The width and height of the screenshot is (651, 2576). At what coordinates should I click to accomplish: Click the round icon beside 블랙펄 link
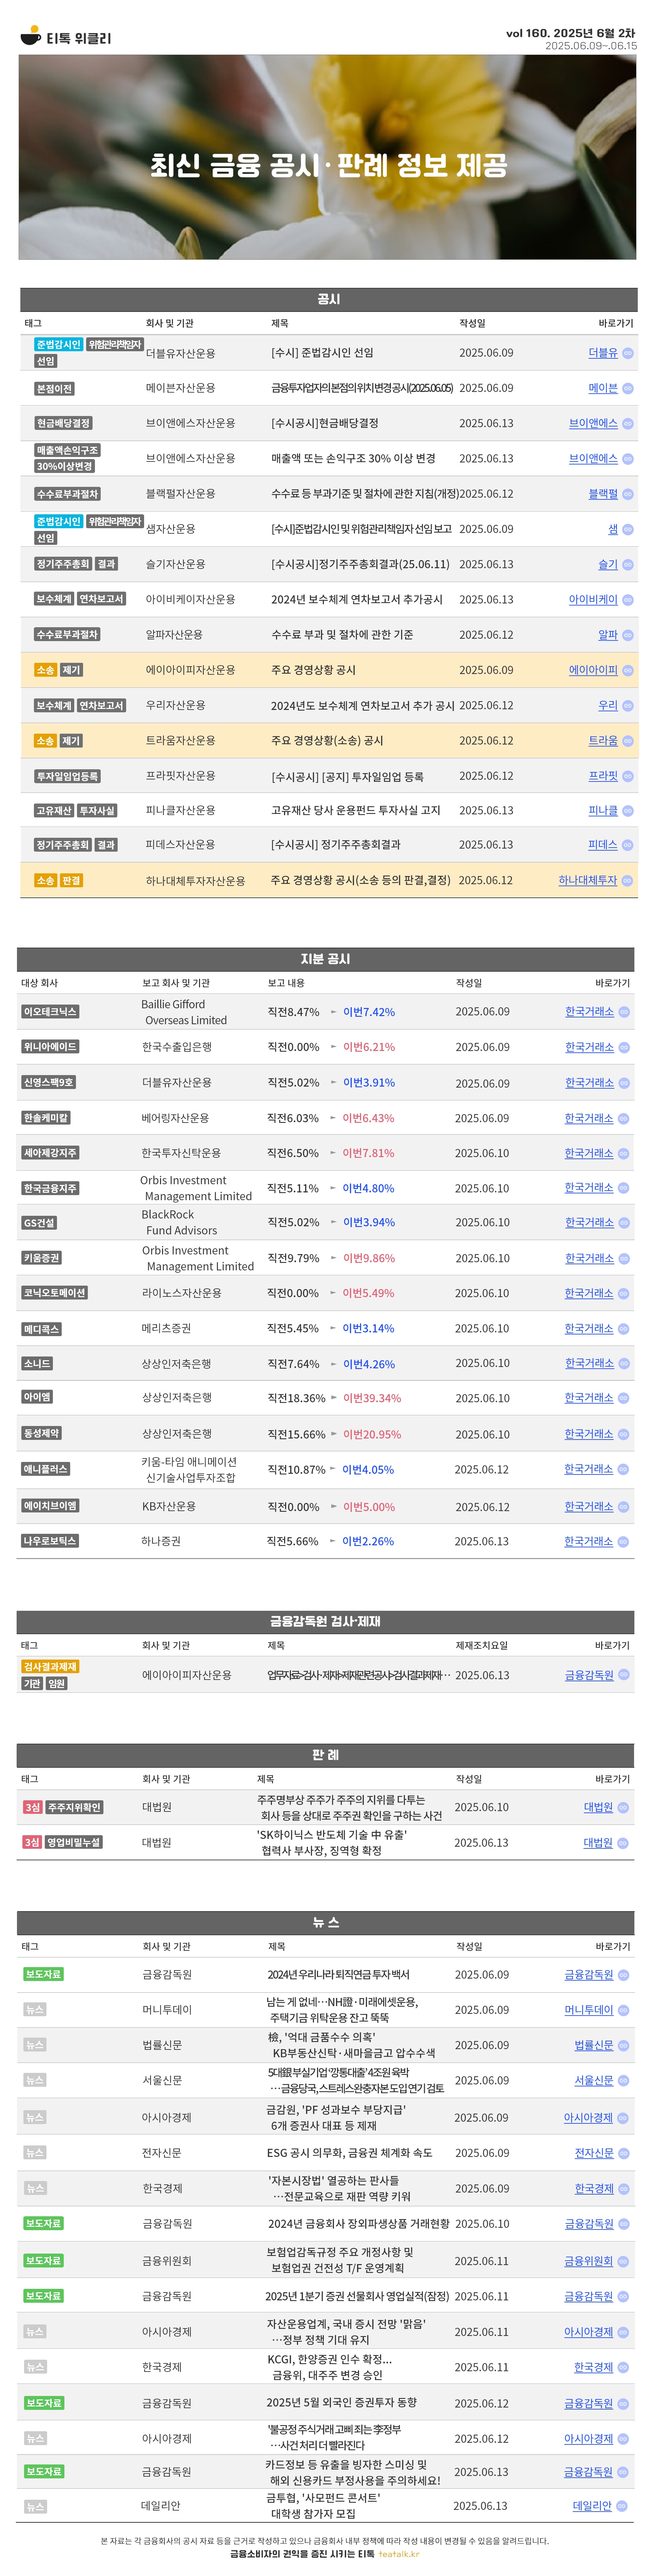point(628,494)
